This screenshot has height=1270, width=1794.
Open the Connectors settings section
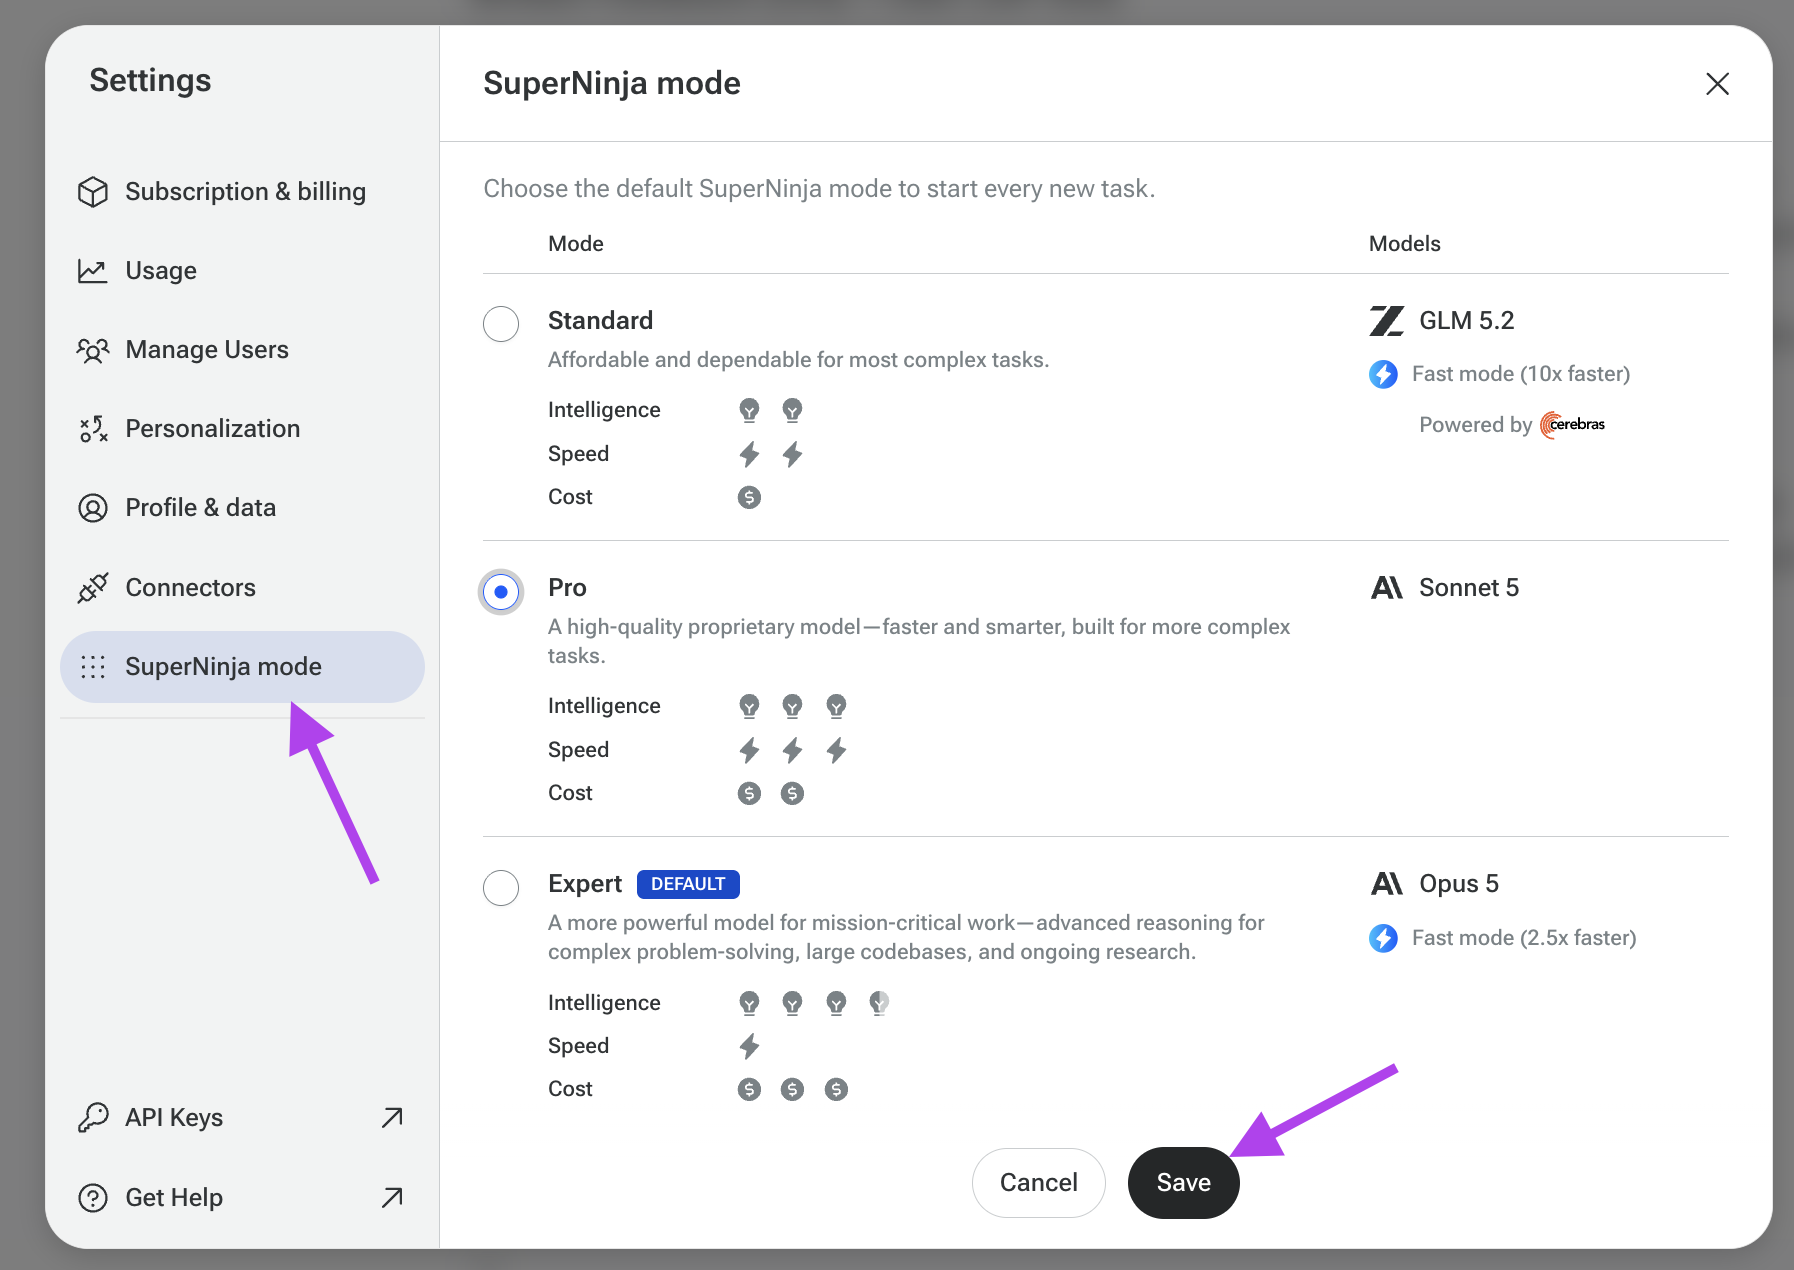242,588
